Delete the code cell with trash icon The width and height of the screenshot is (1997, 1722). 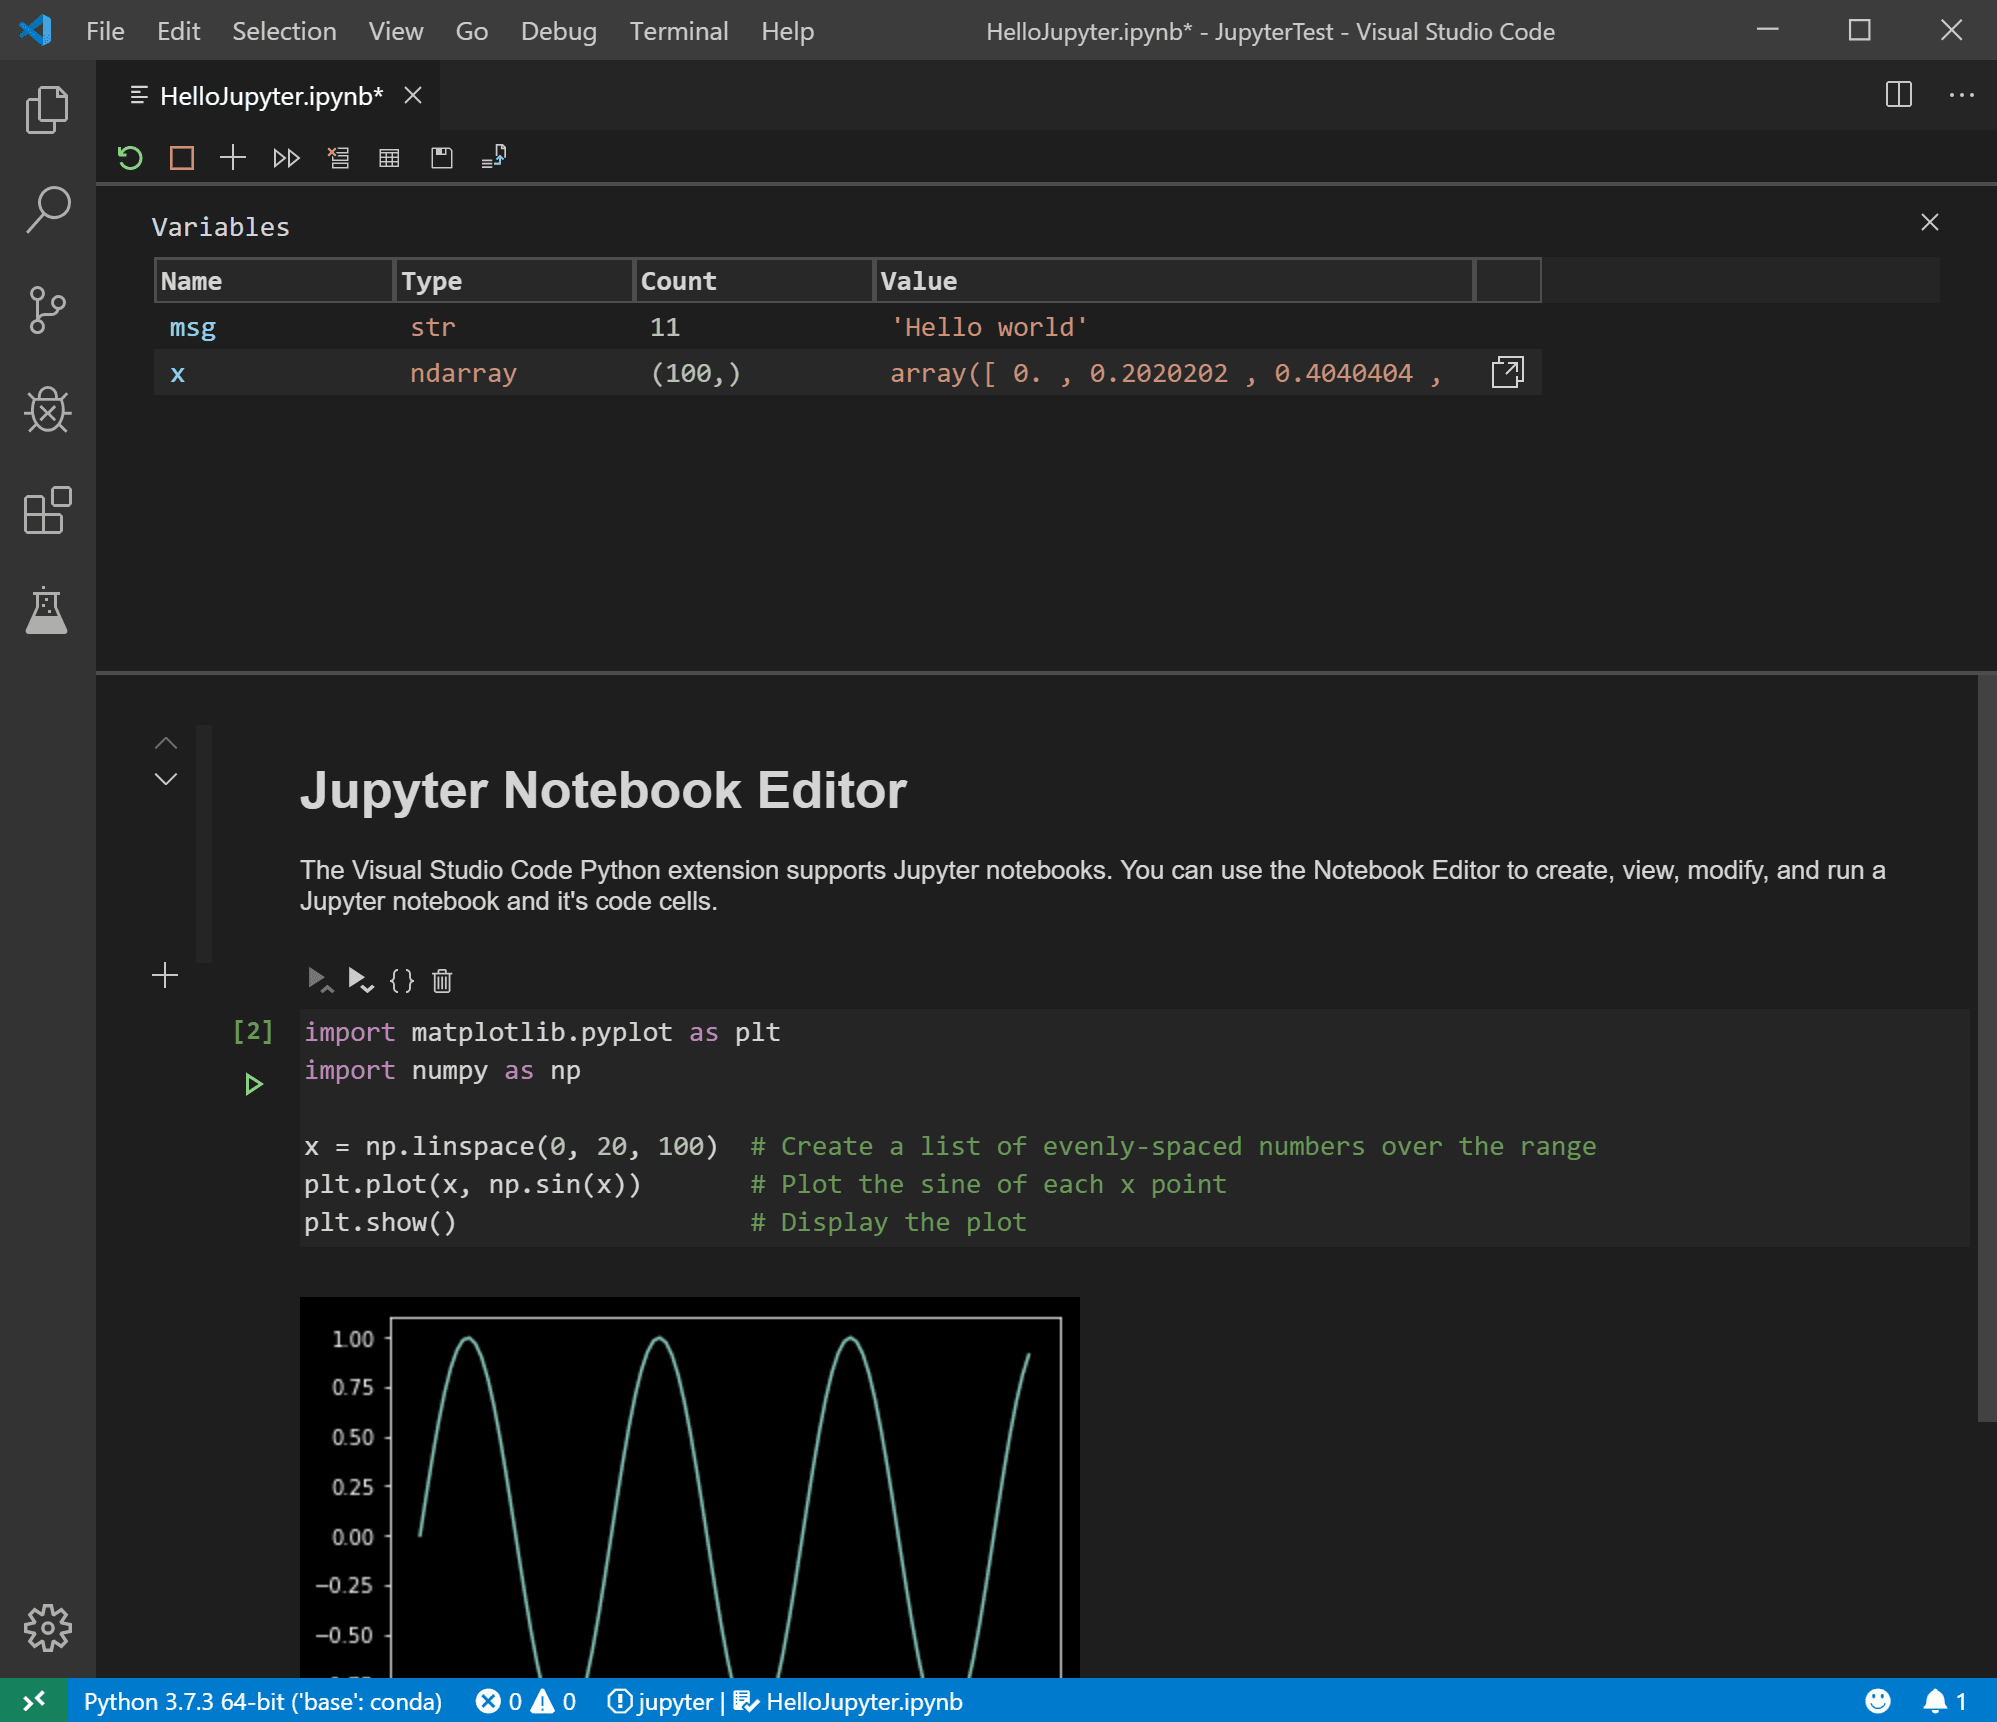[441, 980]
